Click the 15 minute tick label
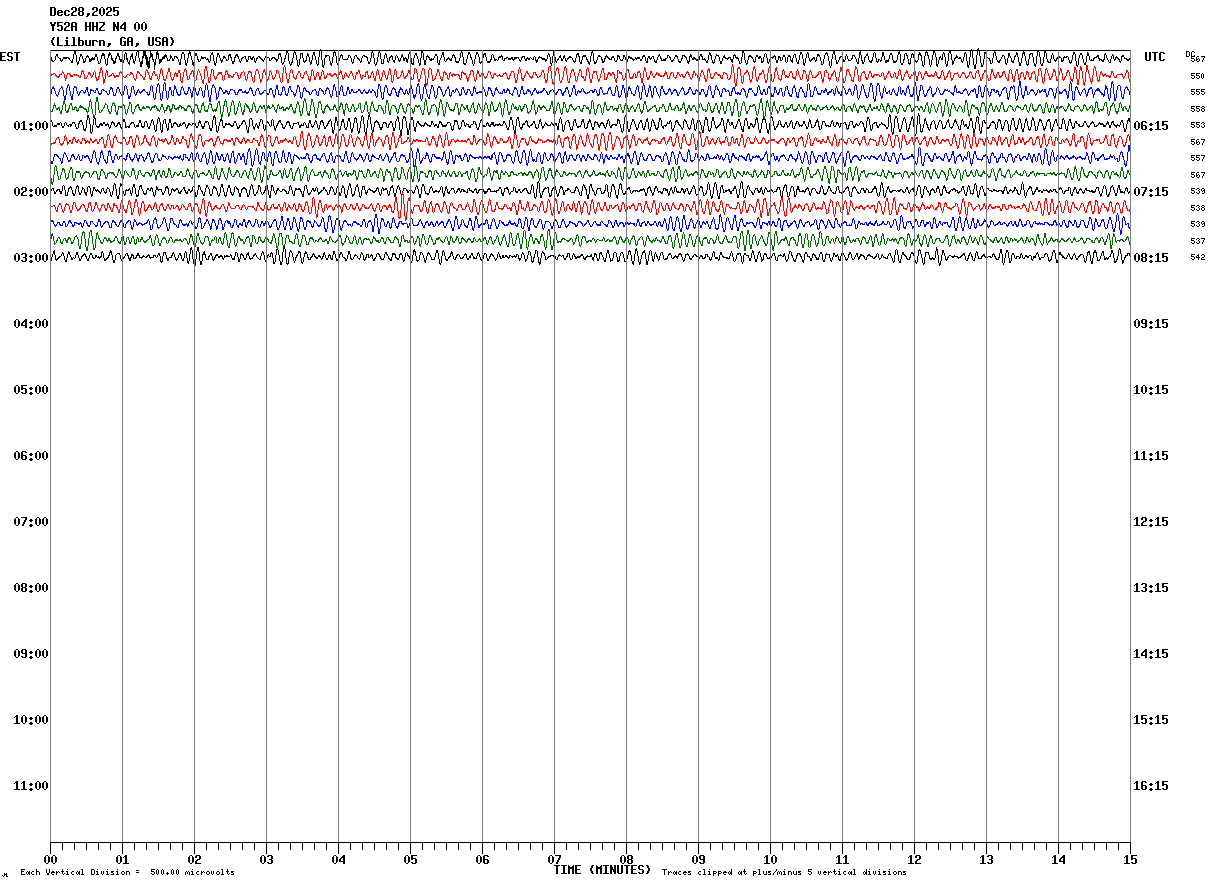 click(1130, 860)
